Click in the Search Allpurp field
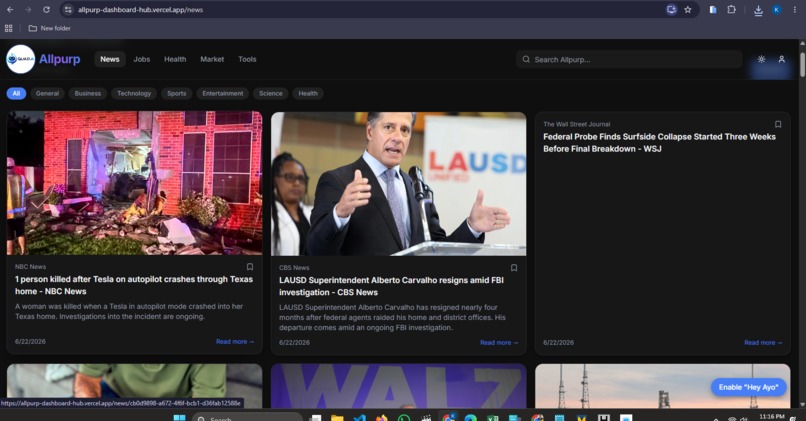Screen dimensions: 806x421 pos(630,60)
